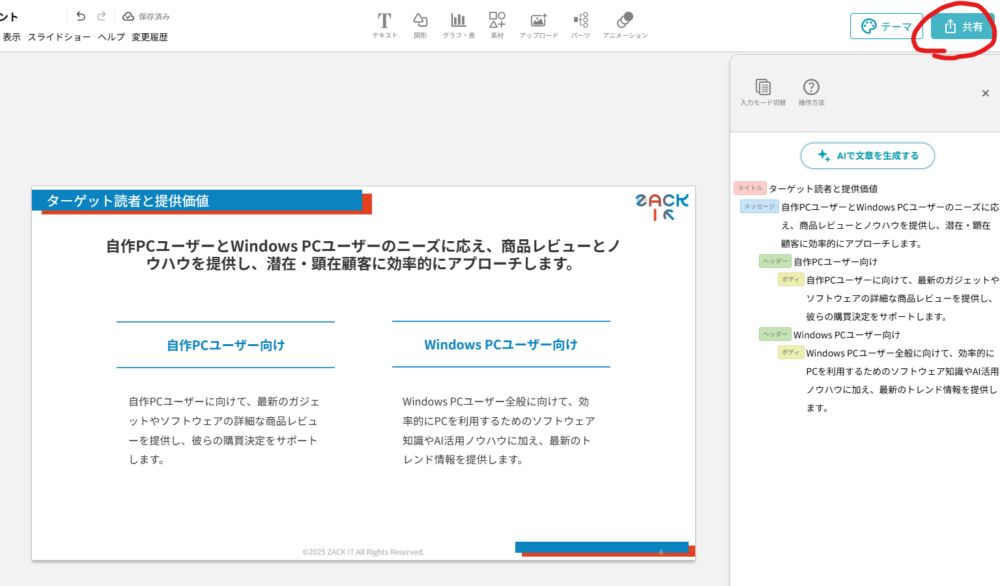The image size is (1000, 586).
Task: Open the スライドショー menu
Action: point(60,37)
